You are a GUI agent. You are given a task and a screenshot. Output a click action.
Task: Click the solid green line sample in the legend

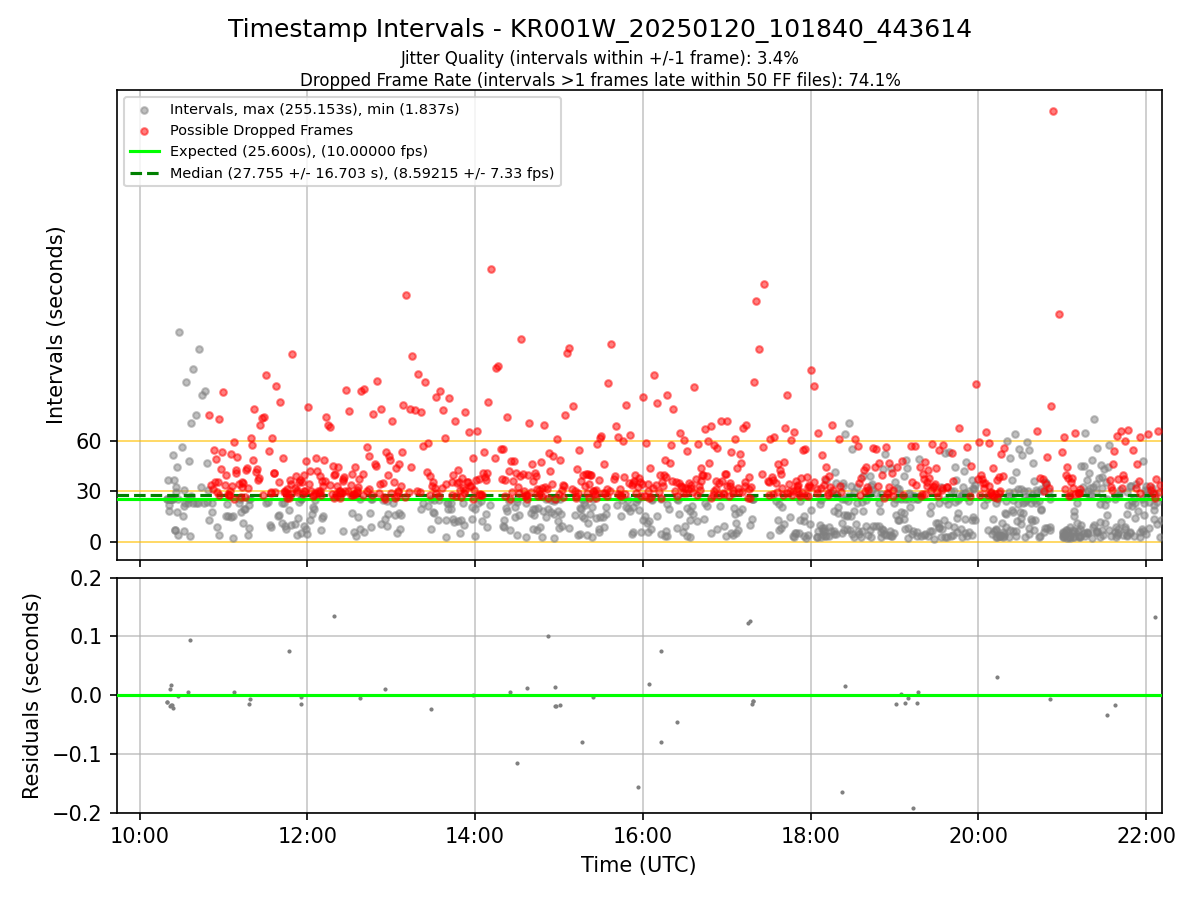click(x=146, y=152)
